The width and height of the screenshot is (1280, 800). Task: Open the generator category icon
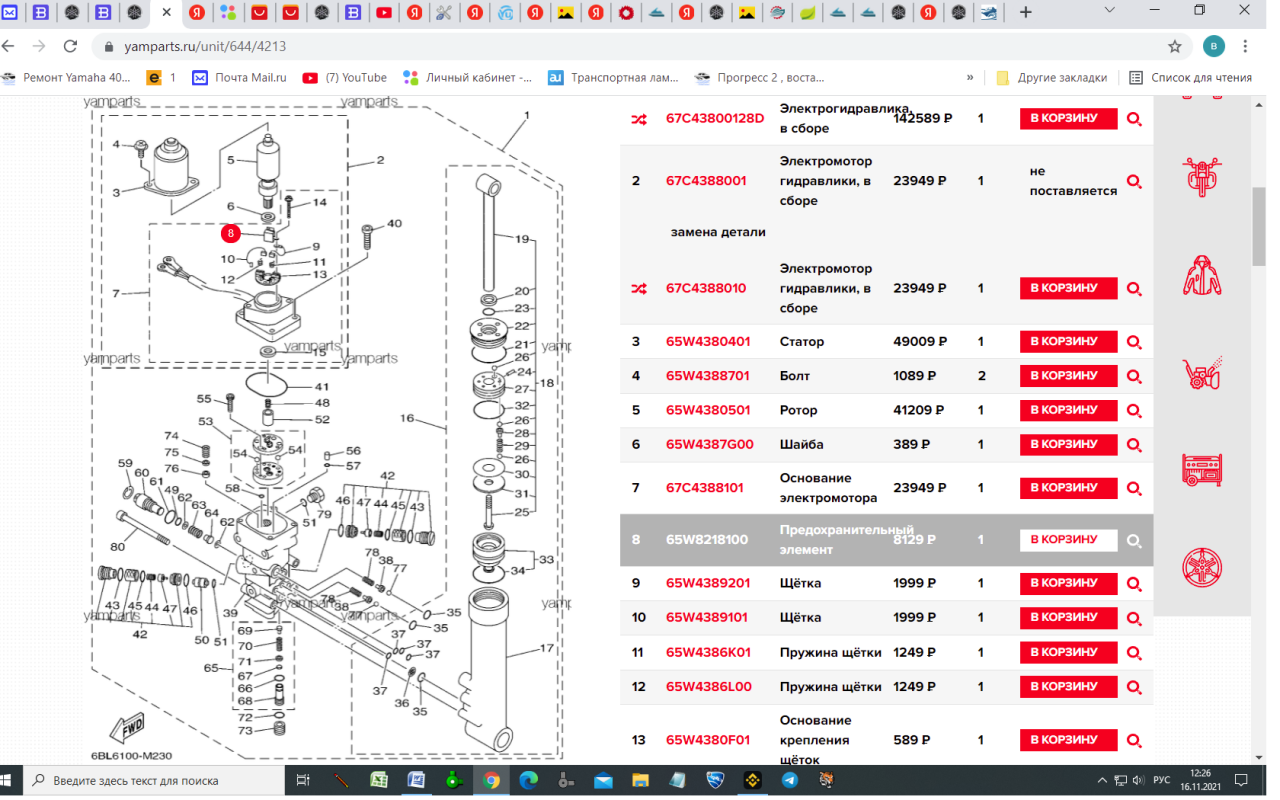(x=1202, y=469)
